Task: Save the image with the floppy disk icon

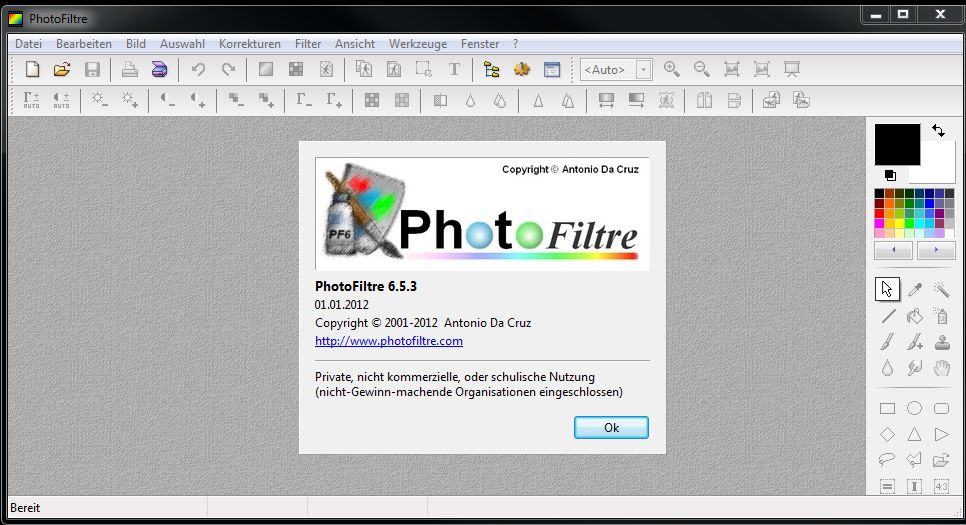Action: point(92,70)
